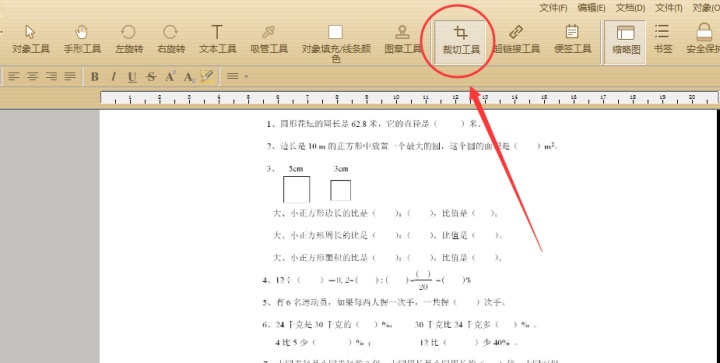Toggle bold formatting B

pyautogui.click(x=95, y=77)
